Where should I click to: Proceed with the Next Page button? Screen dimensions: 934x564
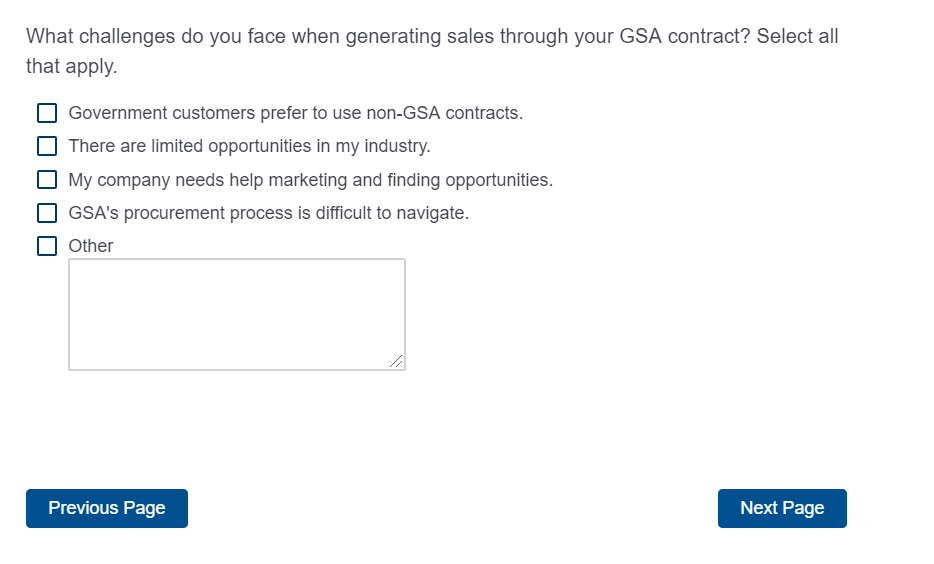[782, 508]
